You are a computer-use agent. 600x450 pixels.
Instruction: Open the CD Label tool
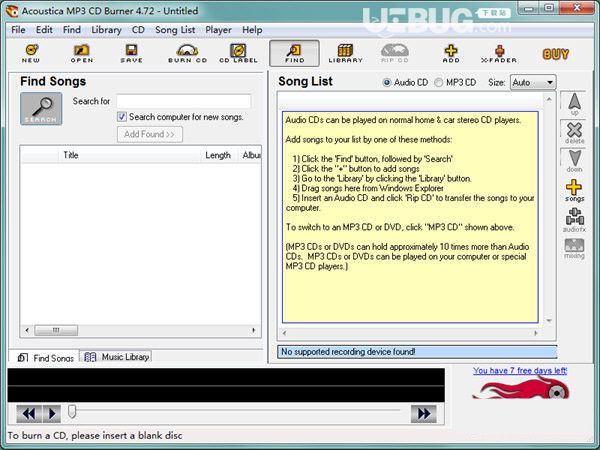click(x=238, y=53)
